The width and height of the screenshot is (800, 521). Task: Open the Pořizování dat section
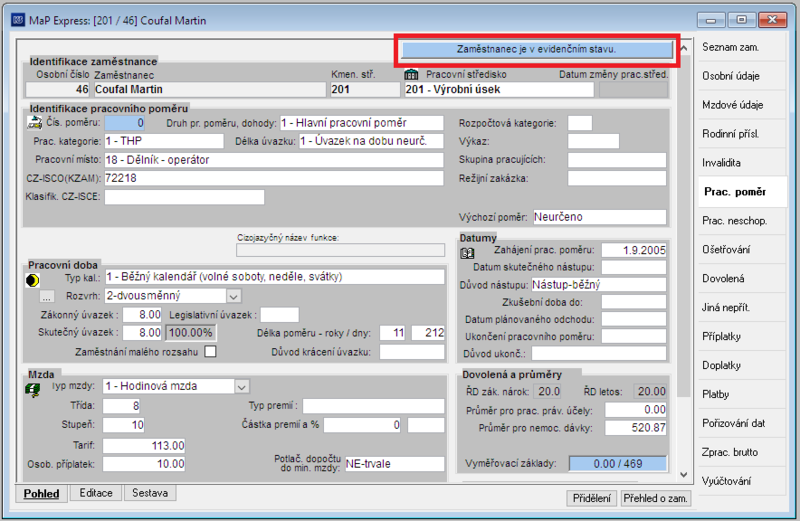tap(742, 423)
